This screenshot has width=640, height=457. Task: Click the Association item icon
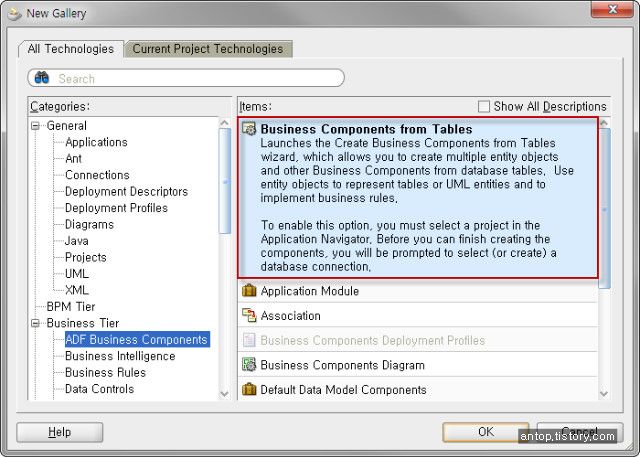249,315
